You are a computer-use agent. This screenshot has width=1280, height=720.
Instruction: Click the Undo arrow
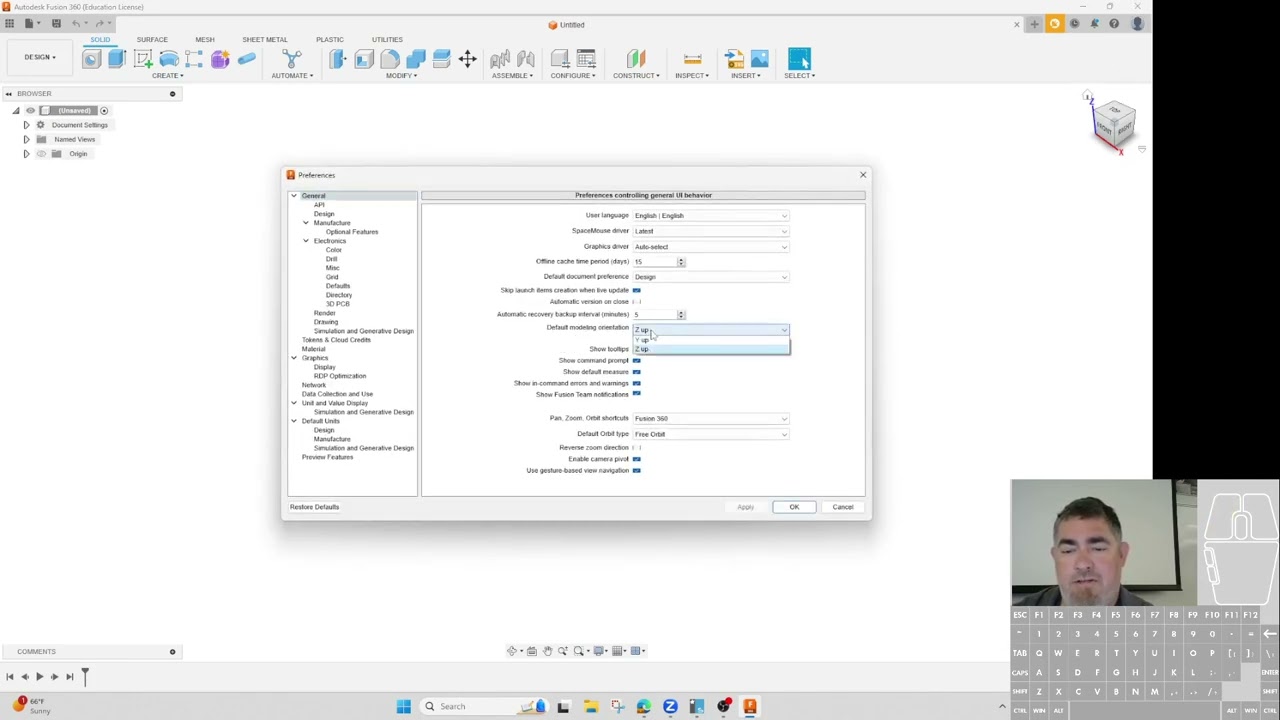[x=76, y=23]
